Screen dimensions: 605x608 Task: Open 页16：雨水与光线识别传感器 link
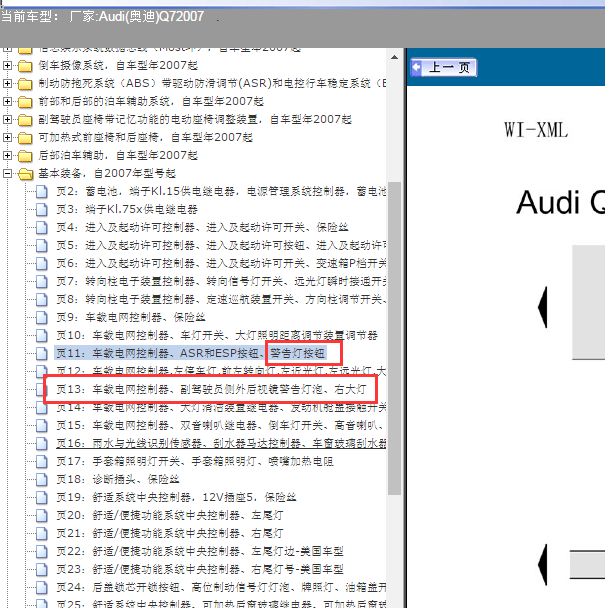221,443
